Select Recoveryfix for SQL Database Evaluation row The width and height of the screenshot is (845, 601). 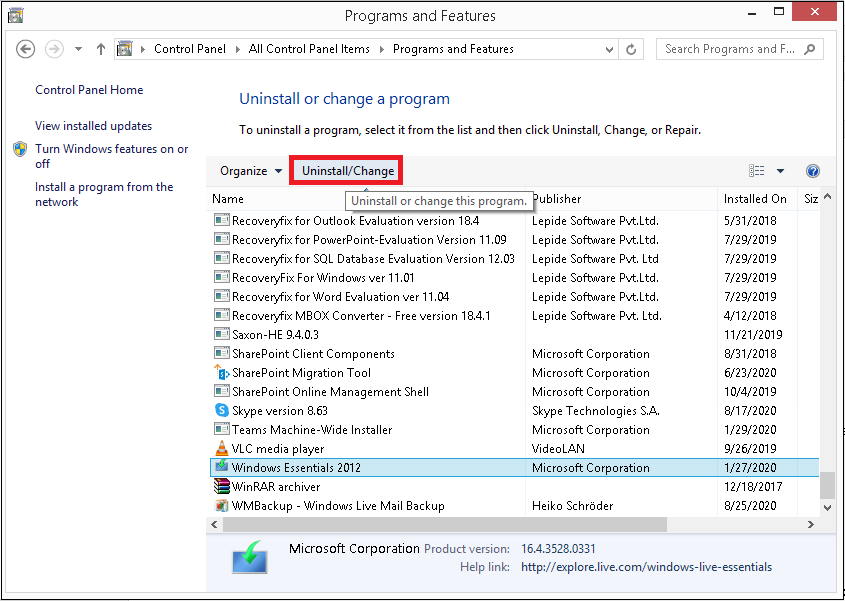[515, 259]
